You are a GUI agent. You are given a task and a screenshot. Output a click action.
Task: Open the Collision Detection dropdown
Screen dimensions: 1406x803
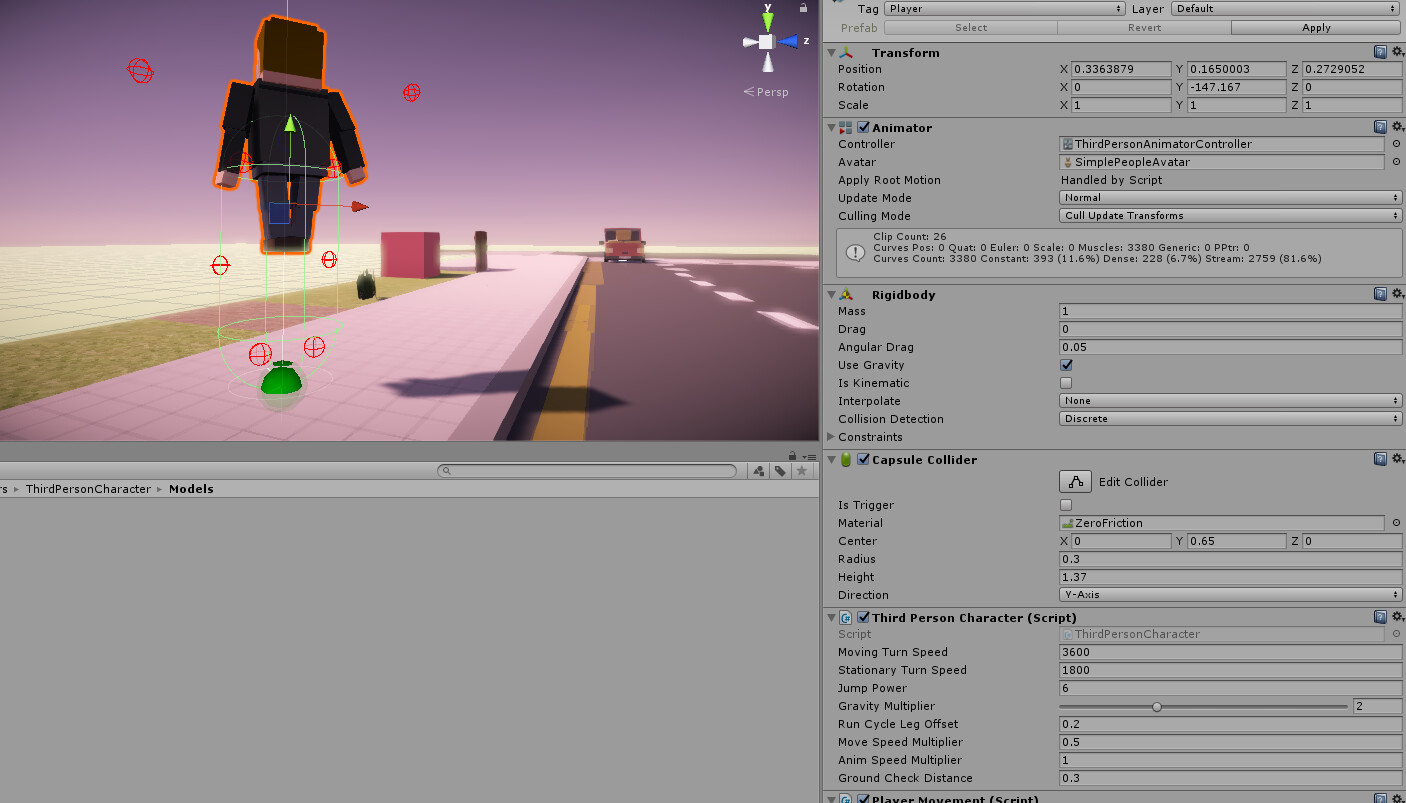[x=1229, y=418]
